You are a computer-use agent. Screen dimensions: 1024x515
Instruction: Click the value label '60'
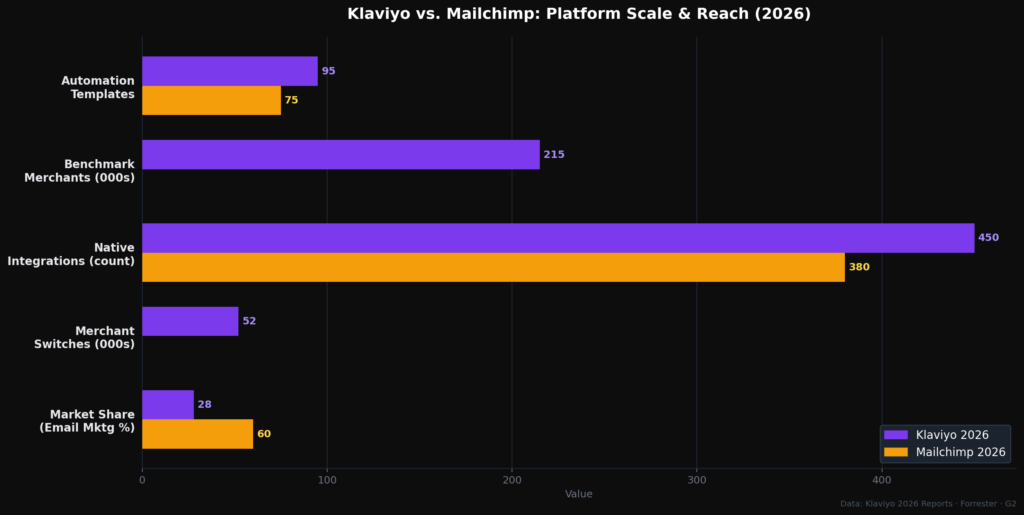point(264,434)
